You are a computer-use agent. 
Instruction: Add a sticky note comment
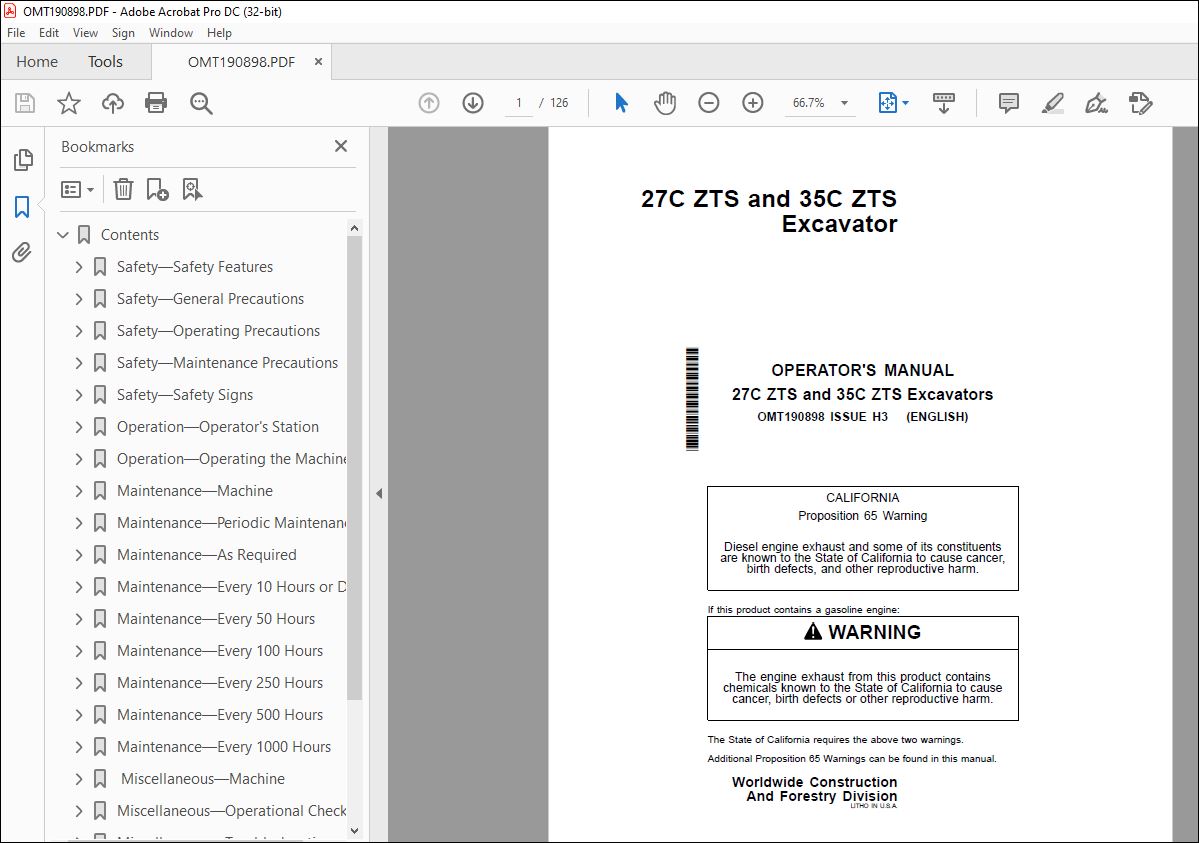[x=1009, y=103]
